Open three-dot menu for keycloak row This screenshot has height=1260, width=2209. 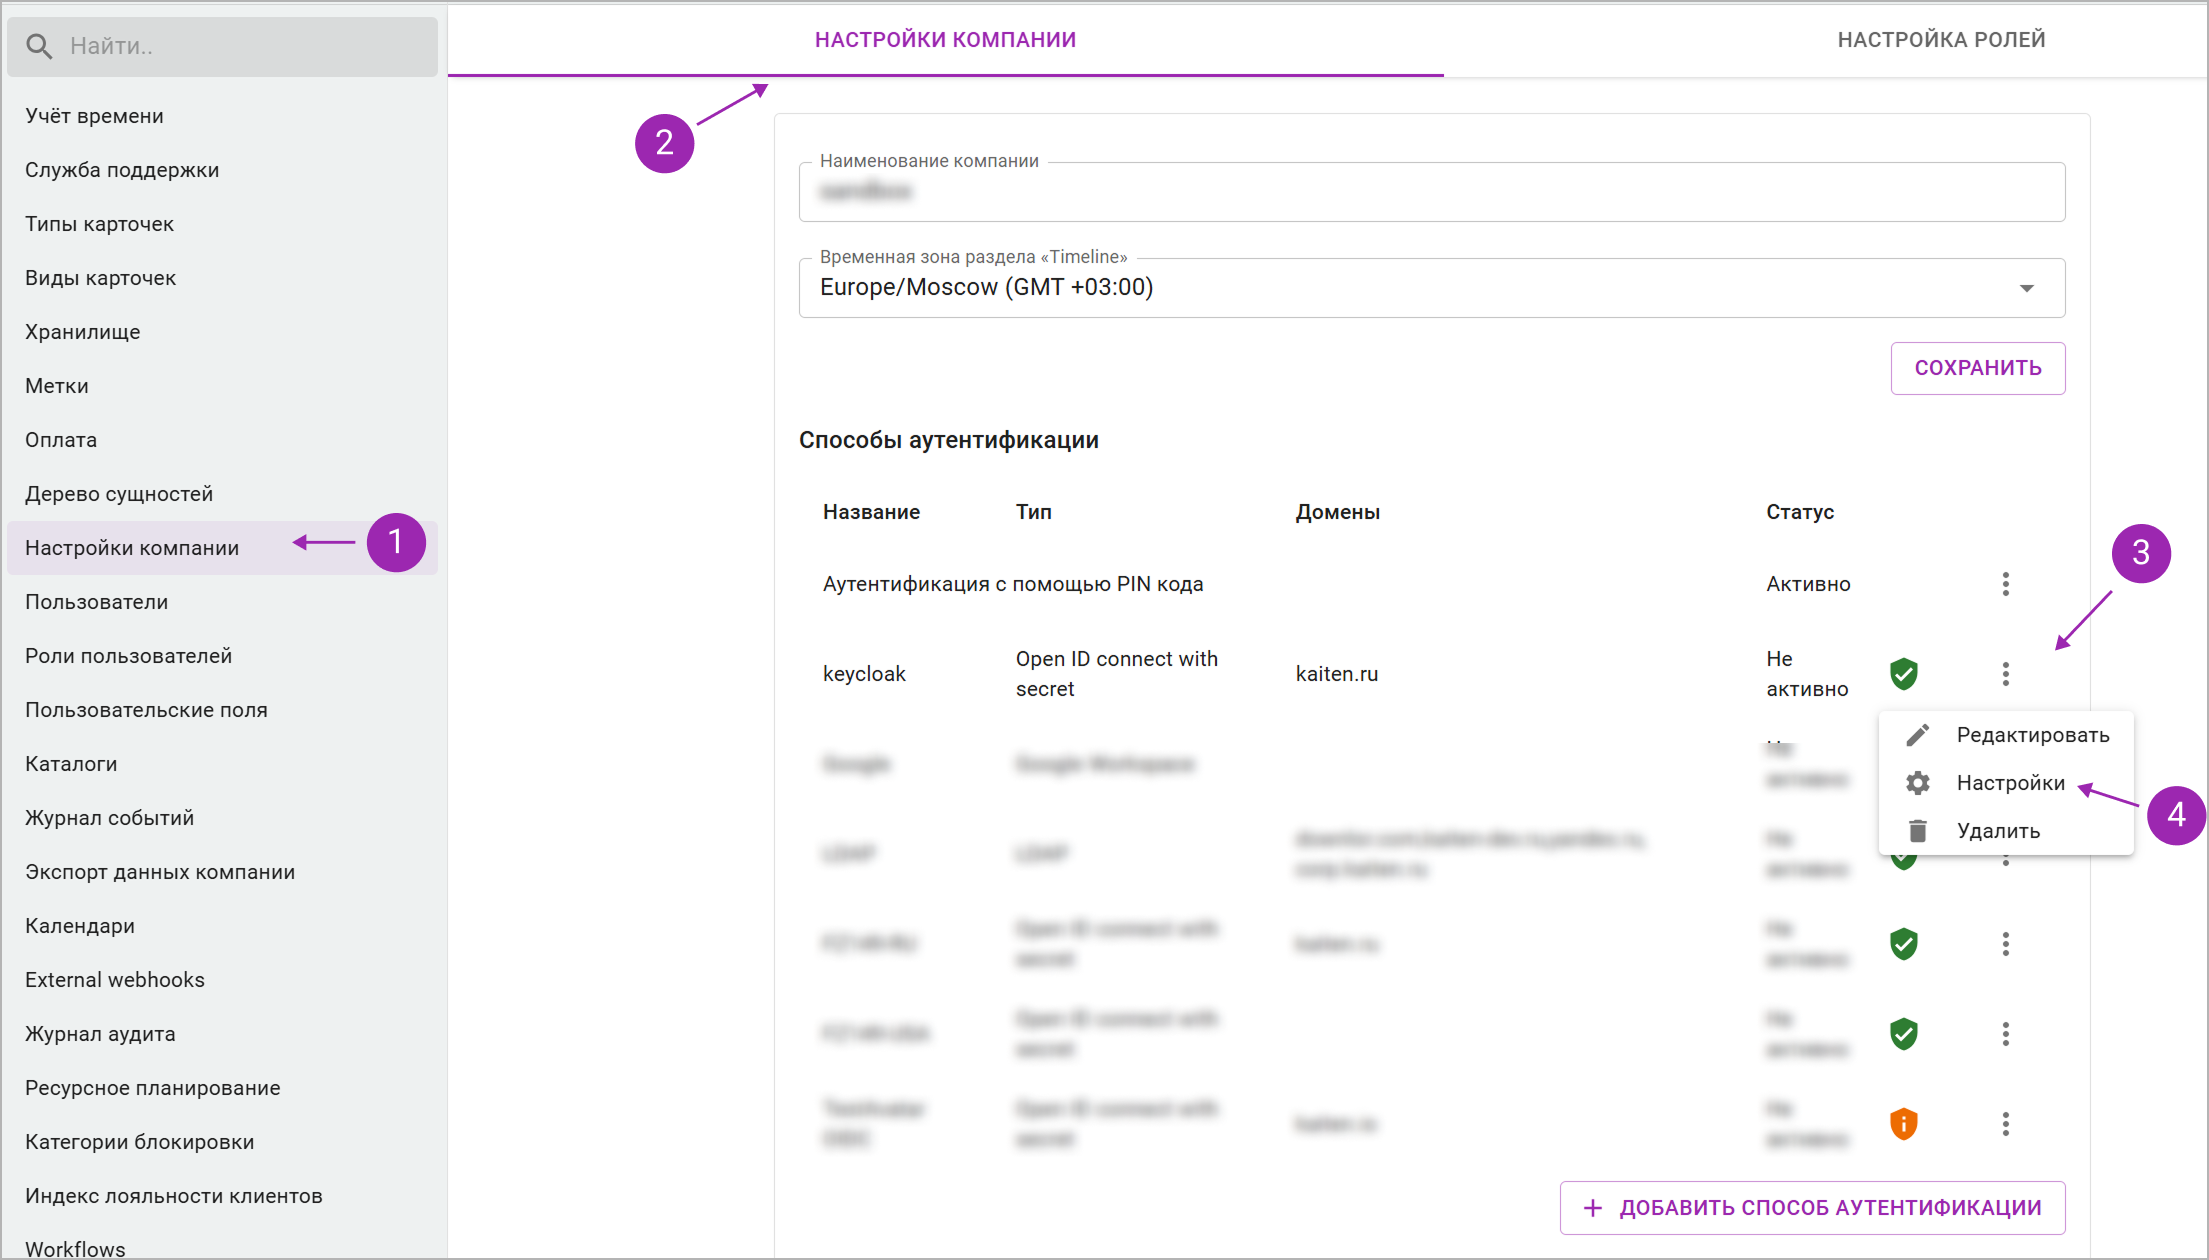click(x=2005, y=674)
